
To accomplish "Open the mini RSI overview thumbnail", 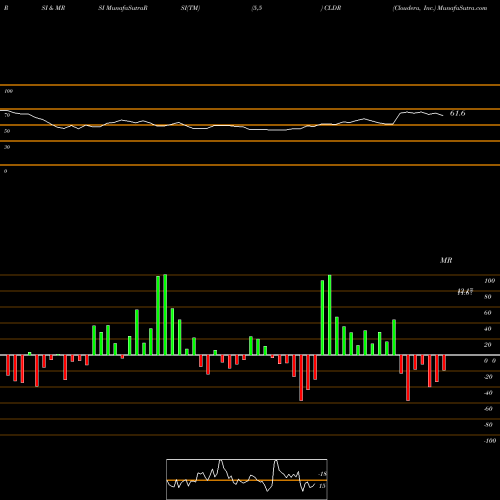I will tap(247, 479).
